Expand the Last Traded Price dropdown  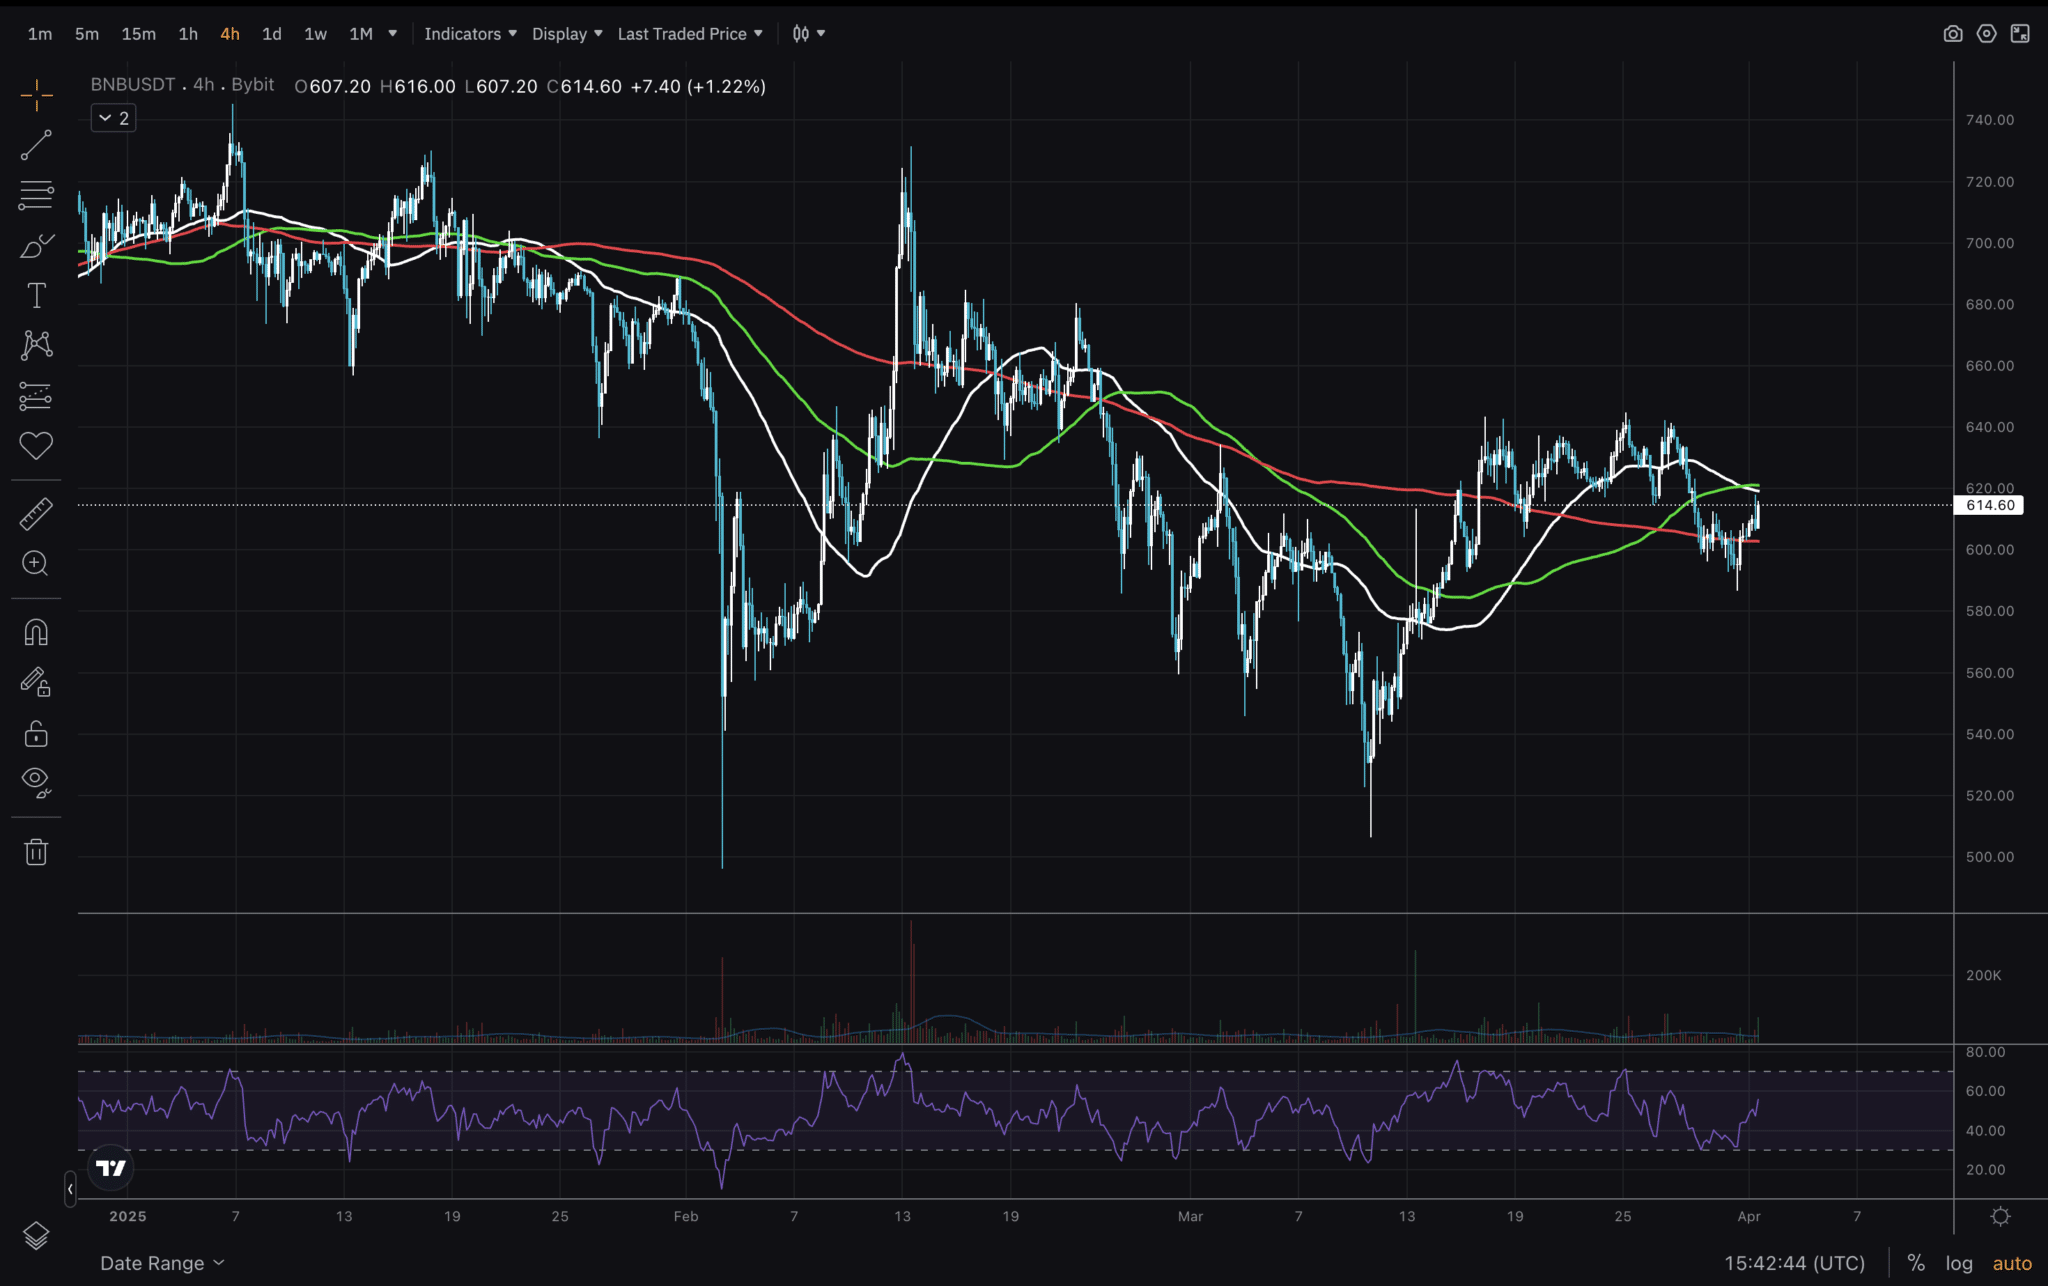coord(690,34)
